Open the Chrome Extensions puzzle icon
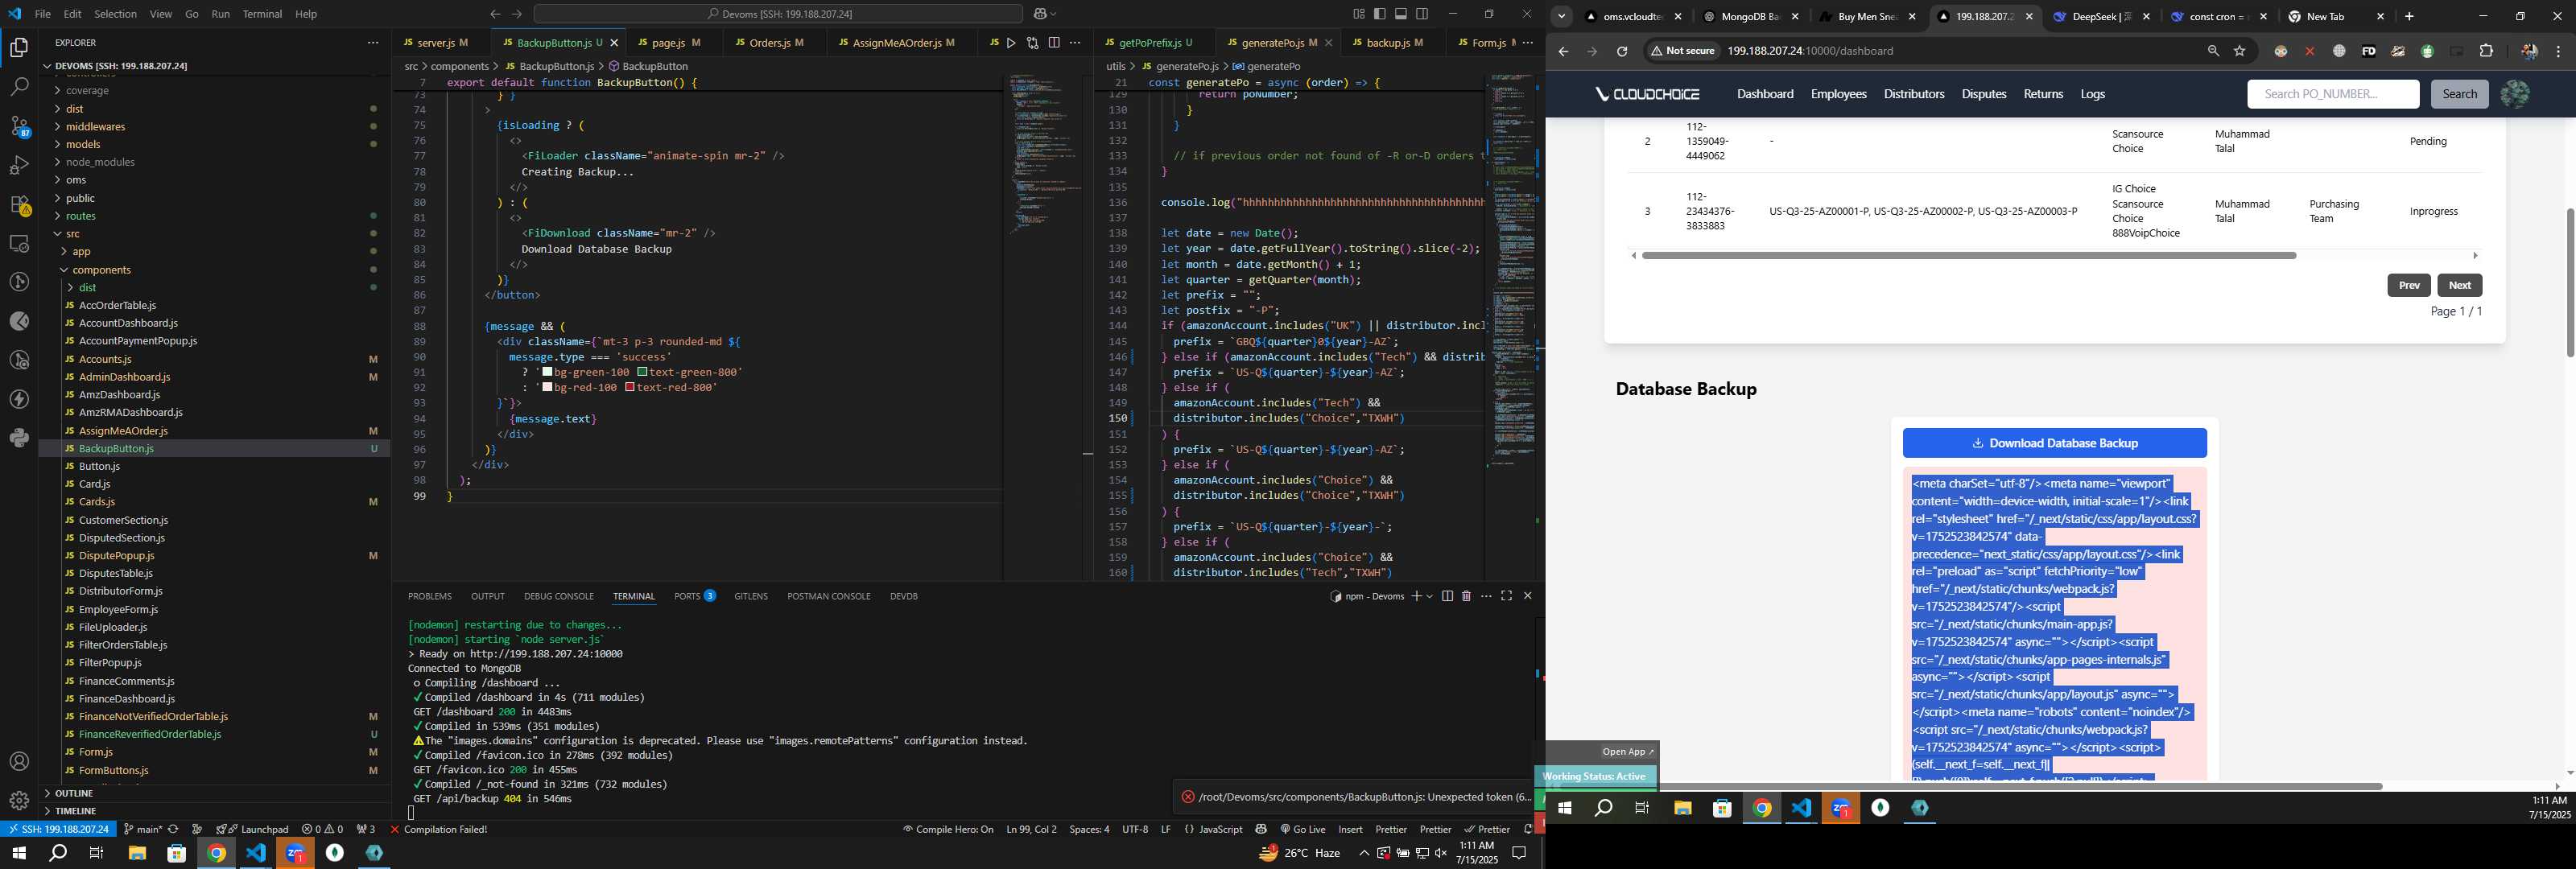2576x869 pixels. pyautogui.click(x=2486, y=51)
